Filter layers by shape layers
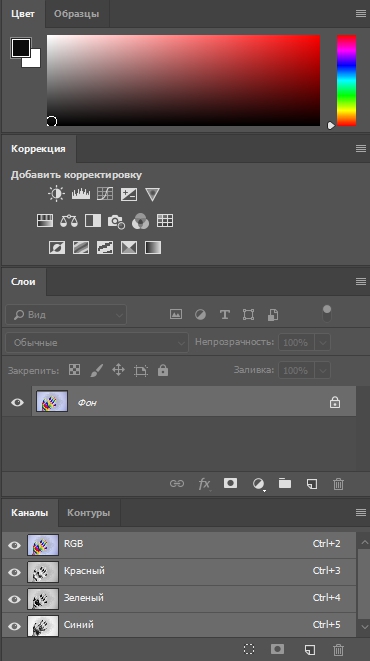 click(x=249, y=314)
